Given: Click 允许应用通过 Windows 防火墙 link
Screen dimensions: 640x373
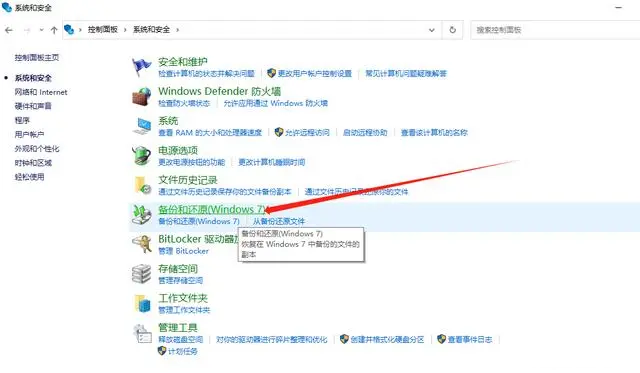Looking at the screenshot, I should [x=276, y=103].
